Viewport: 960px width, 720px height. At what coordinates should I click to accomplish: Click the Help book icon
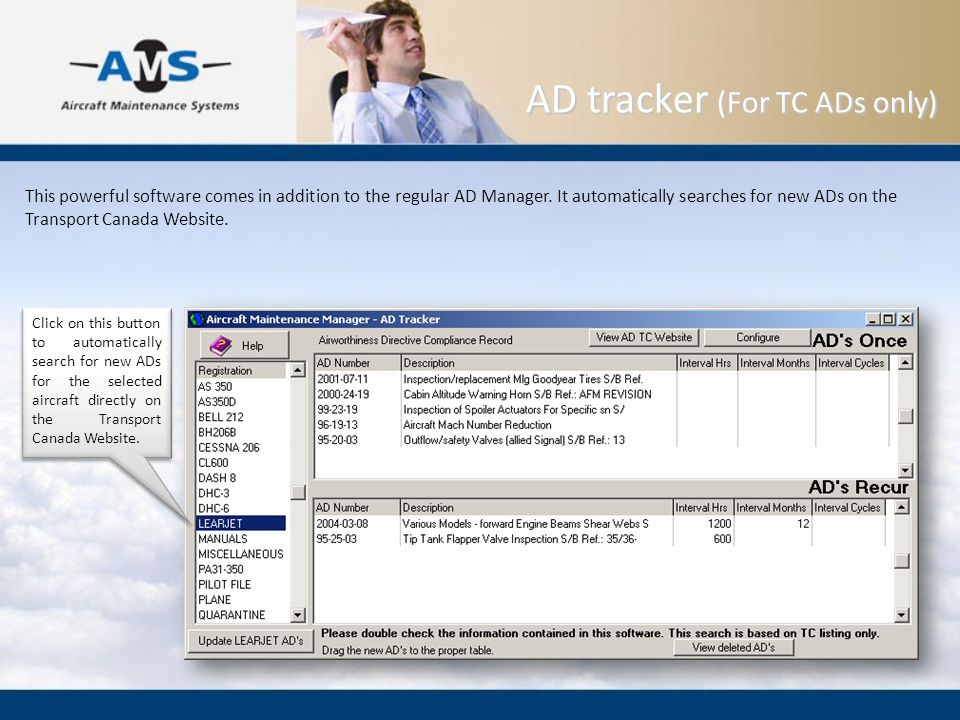pos(220,345)
